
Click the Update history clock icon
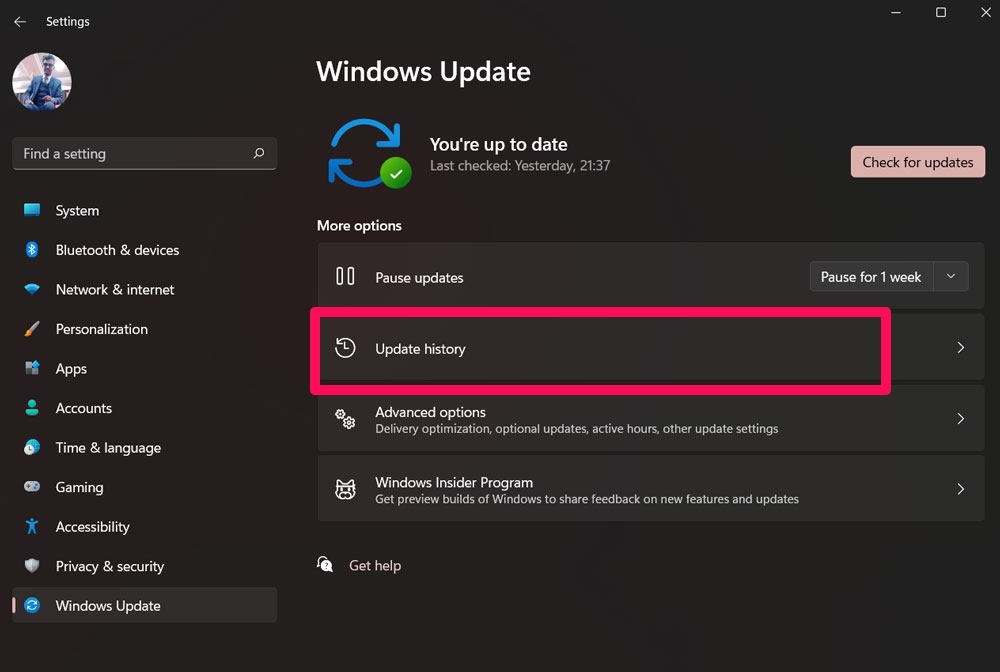pyautogui.click(x=345, y=348)
